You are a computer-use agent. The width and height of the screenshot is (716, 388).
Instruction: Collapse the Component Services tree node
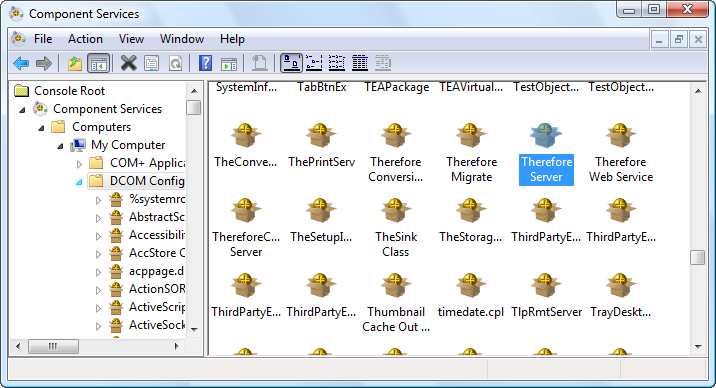click(22, 110)
